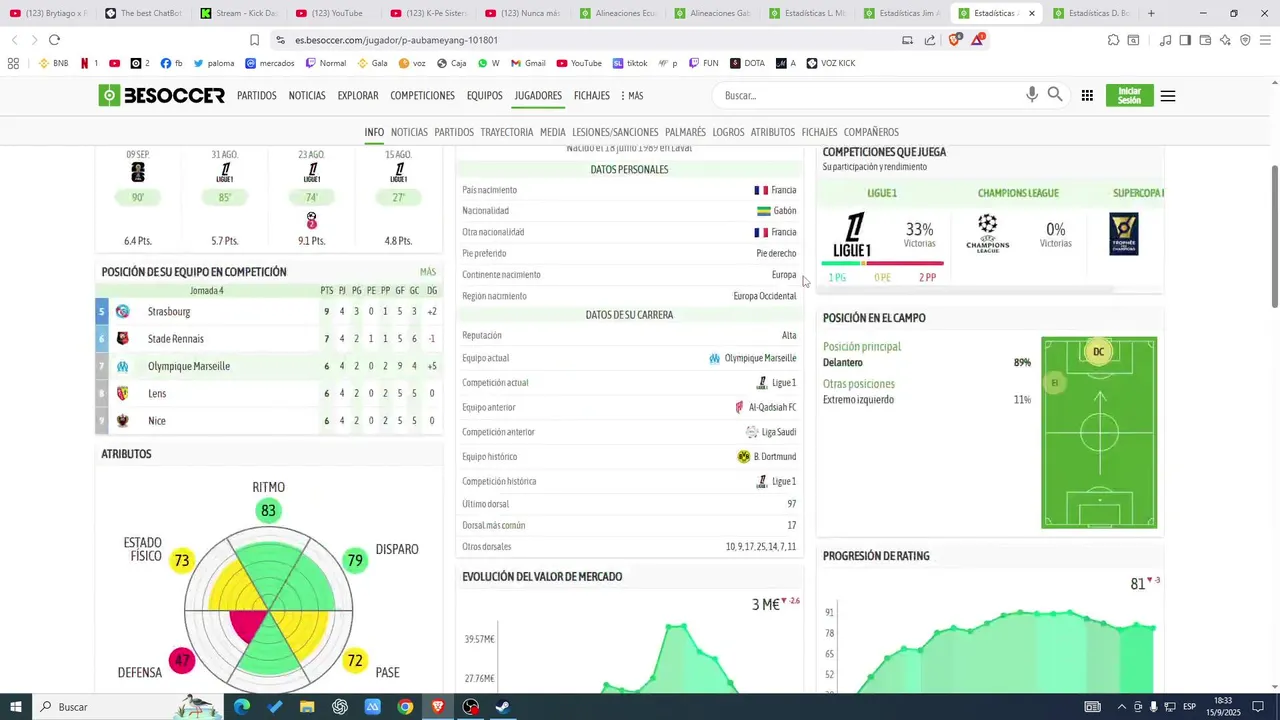This screenshot has height=720, width=1280.
Task: Open the VOZ KICK bookmark
Action: pyautogui.click(x=830, y=63)
